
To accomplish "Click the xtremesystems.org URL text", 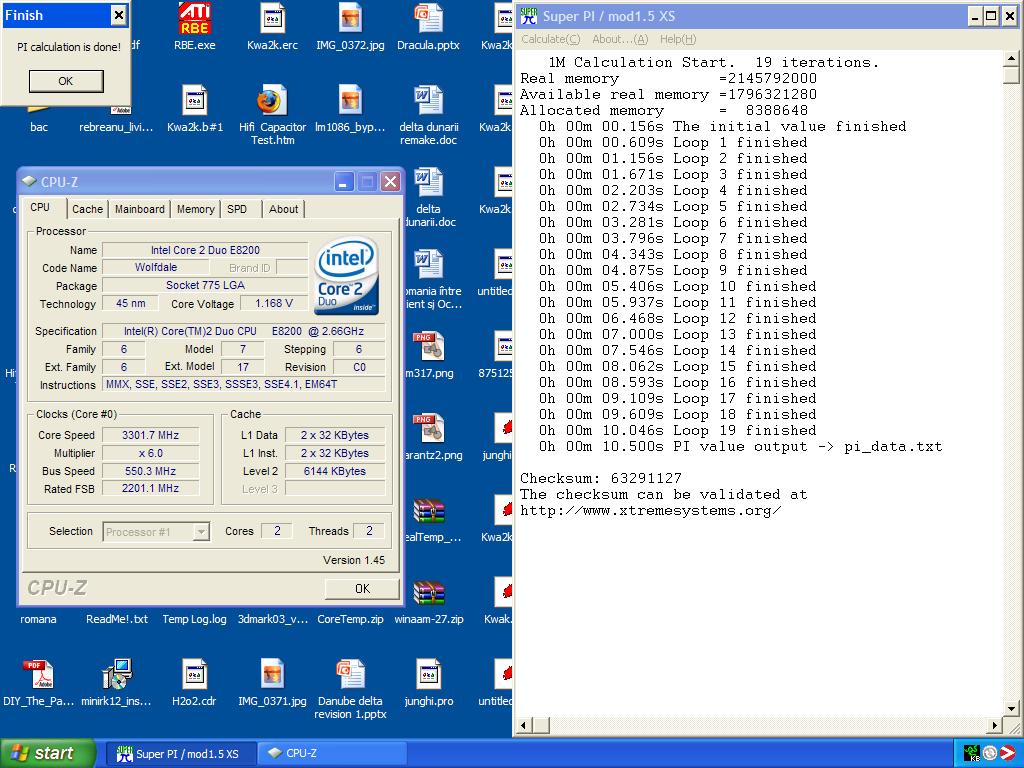I will point(650,511).
